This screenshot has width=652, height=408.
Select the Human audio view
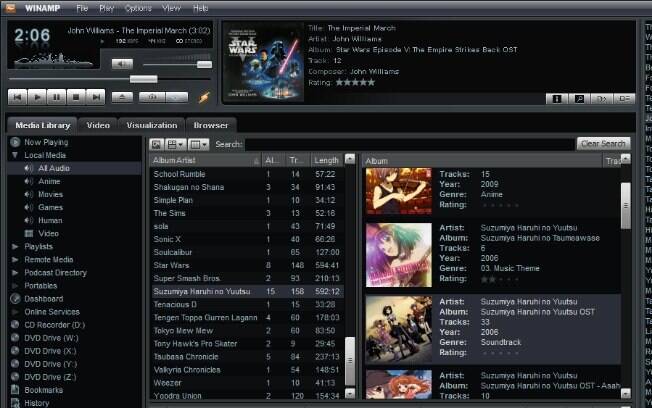click(x=50, y=220)
